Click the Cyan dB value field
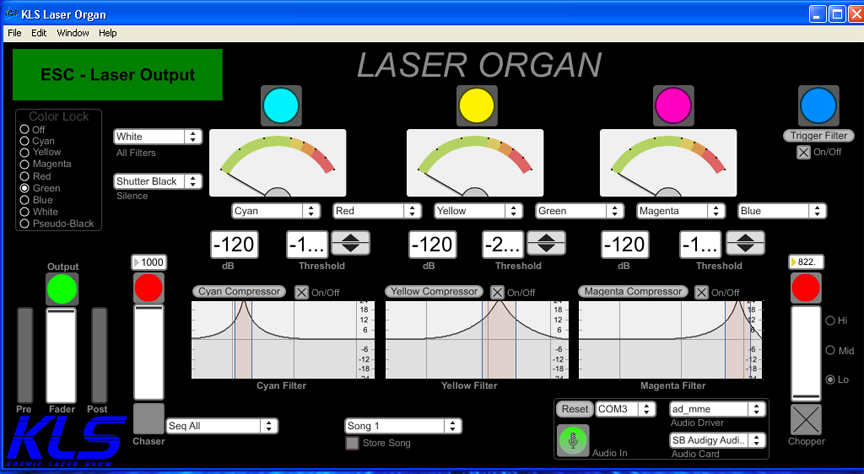The image size is (864, 474). [235, 245]
